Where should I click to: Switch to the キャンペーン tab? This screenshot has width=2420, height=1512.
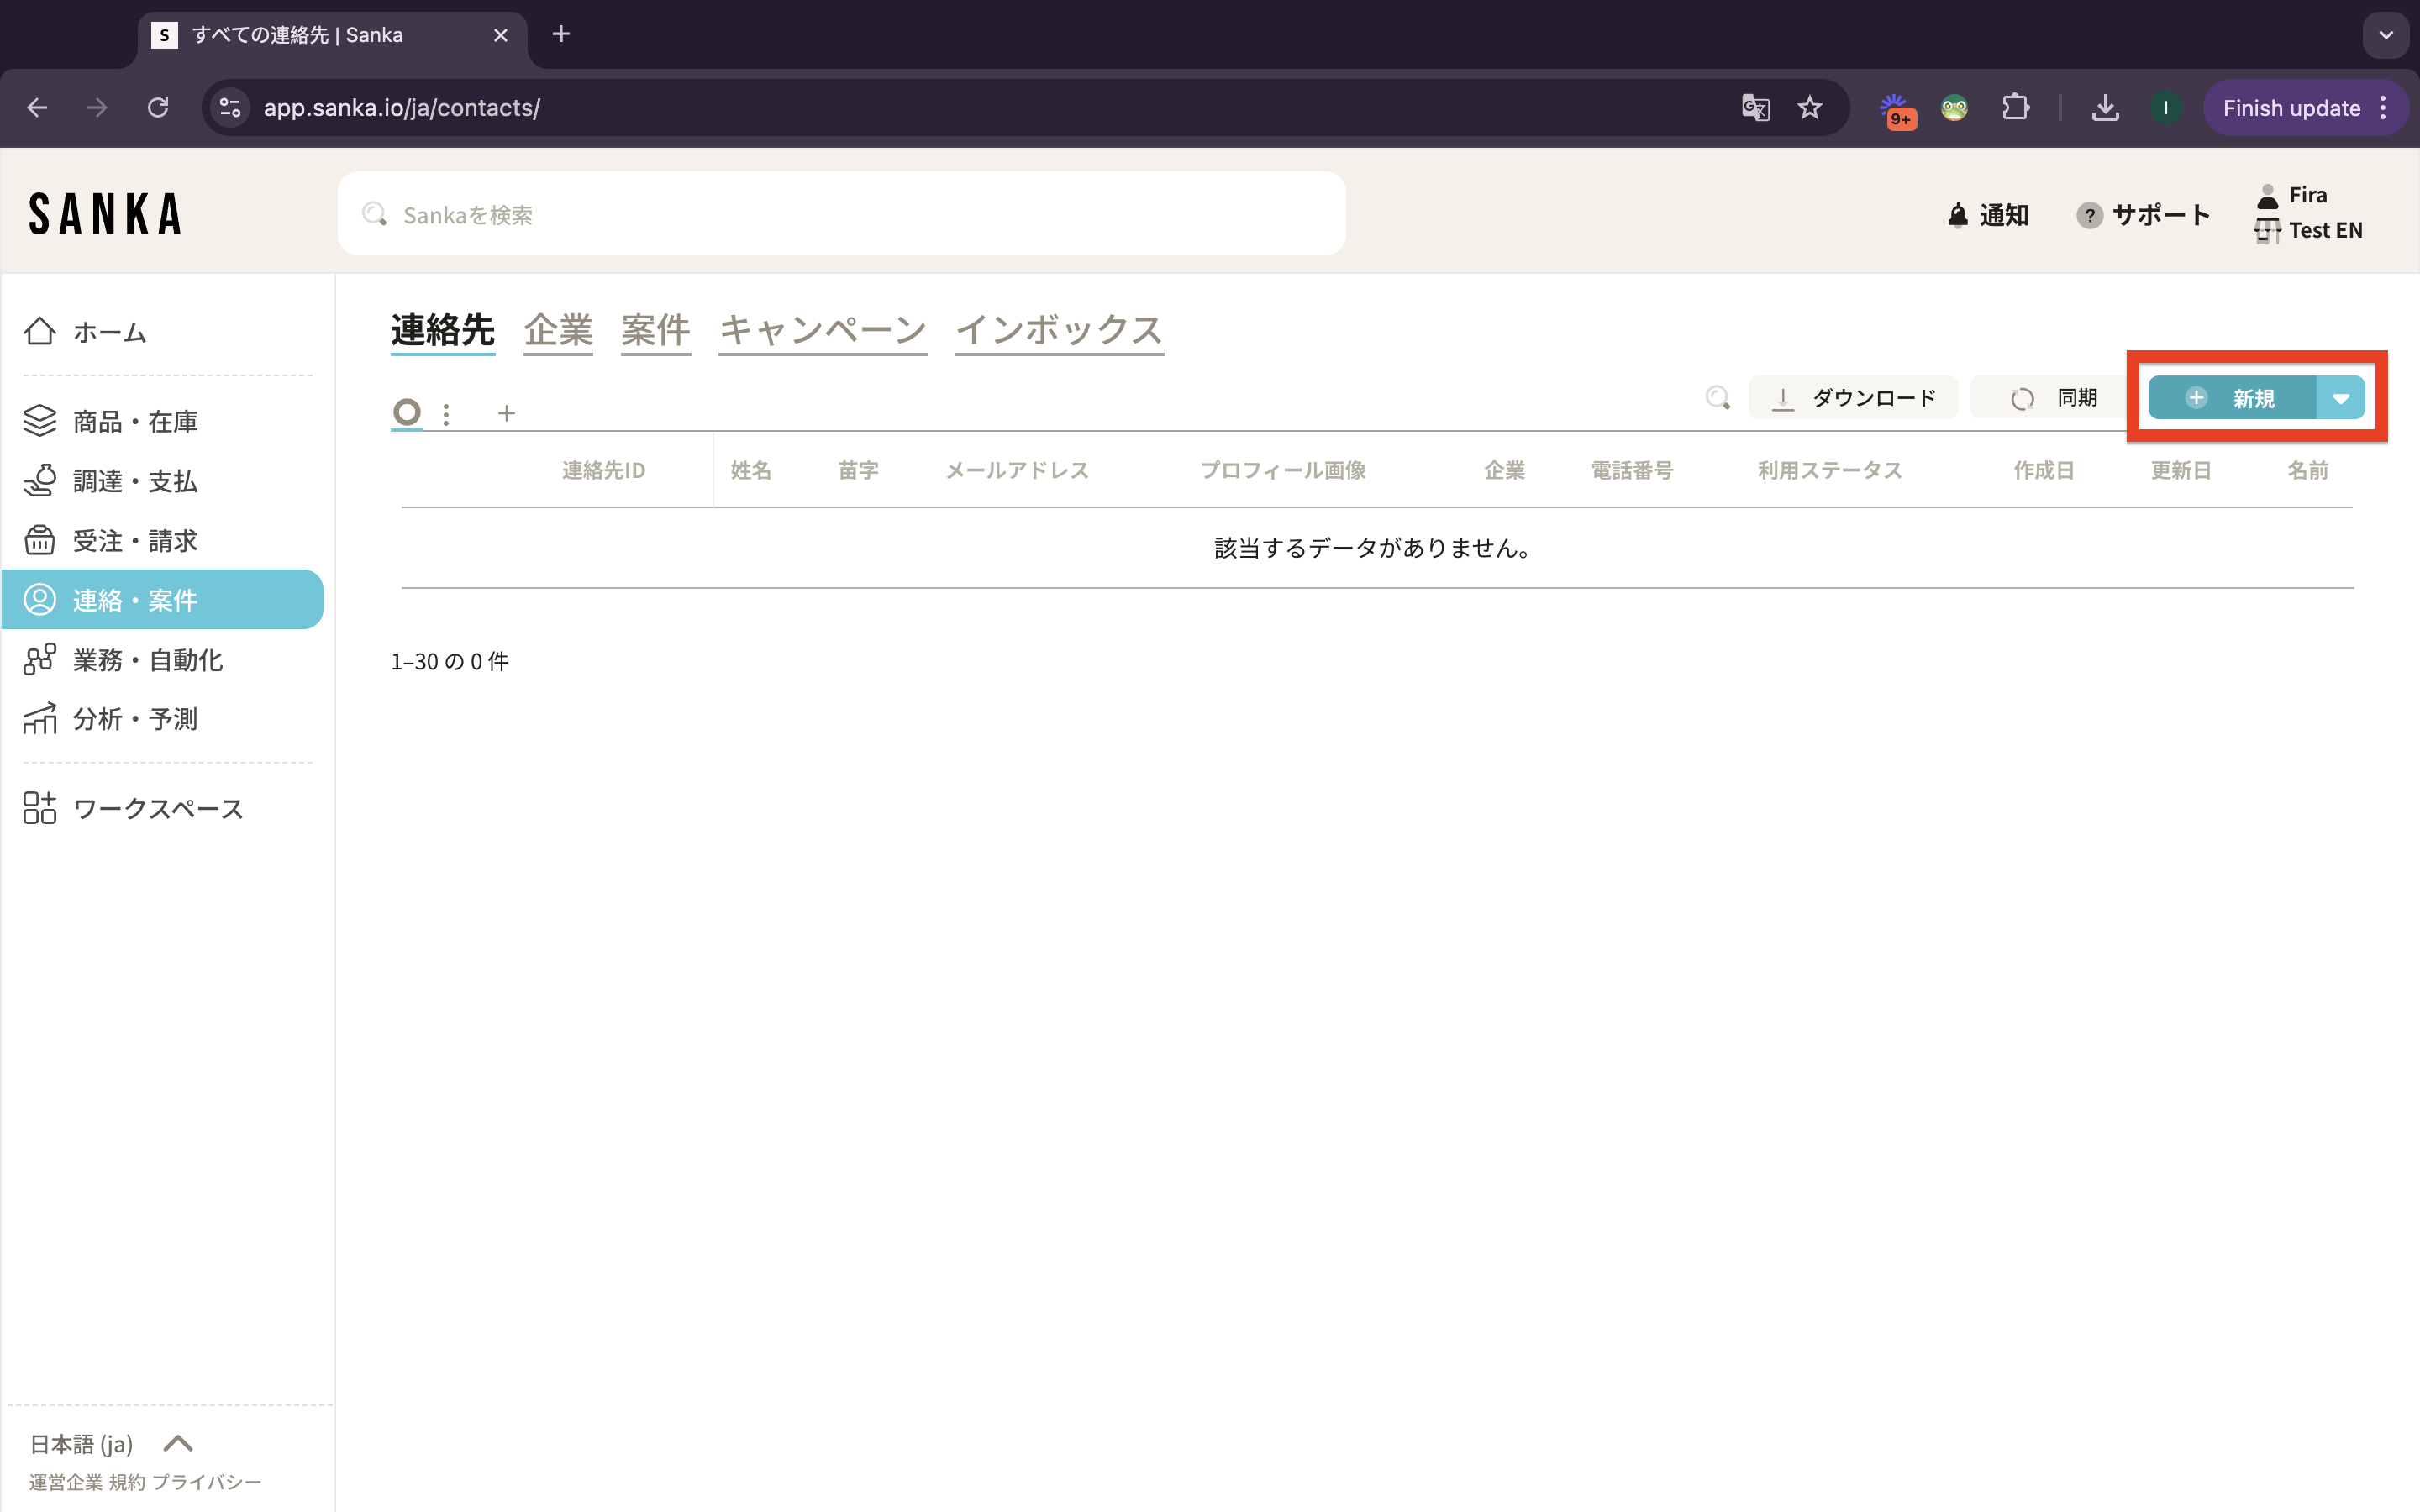click(x=822, y=330)
